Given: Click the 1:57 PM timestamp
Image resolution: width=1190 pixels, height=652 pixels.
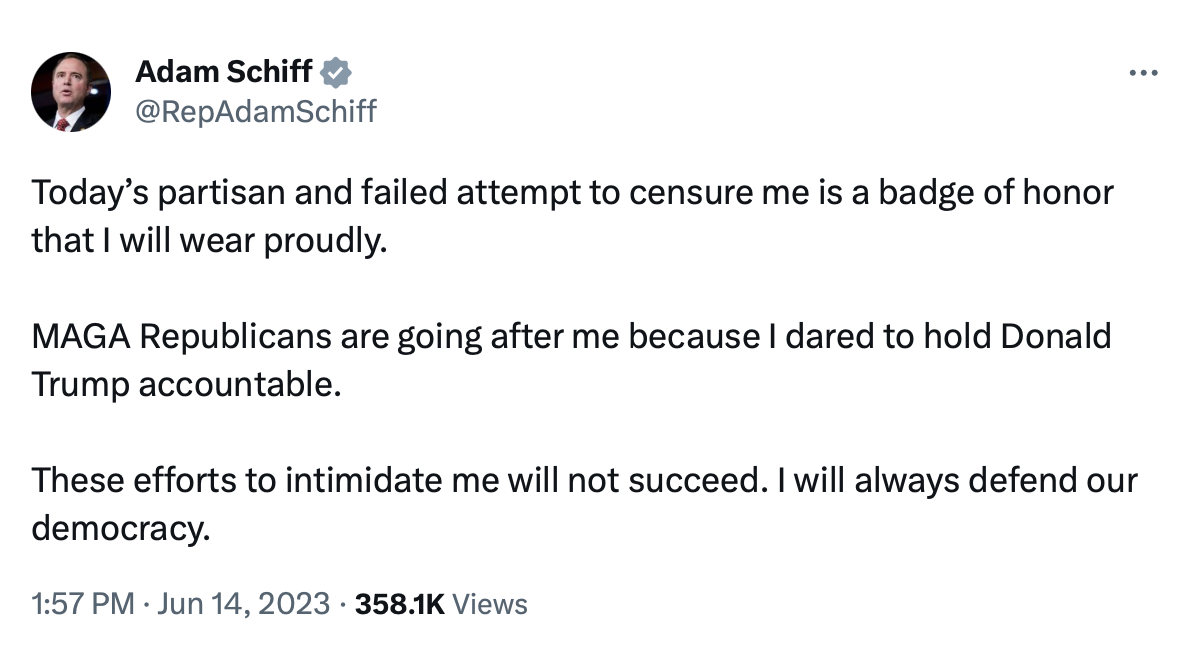Looking at the screenshot, I should click(83, 604).
